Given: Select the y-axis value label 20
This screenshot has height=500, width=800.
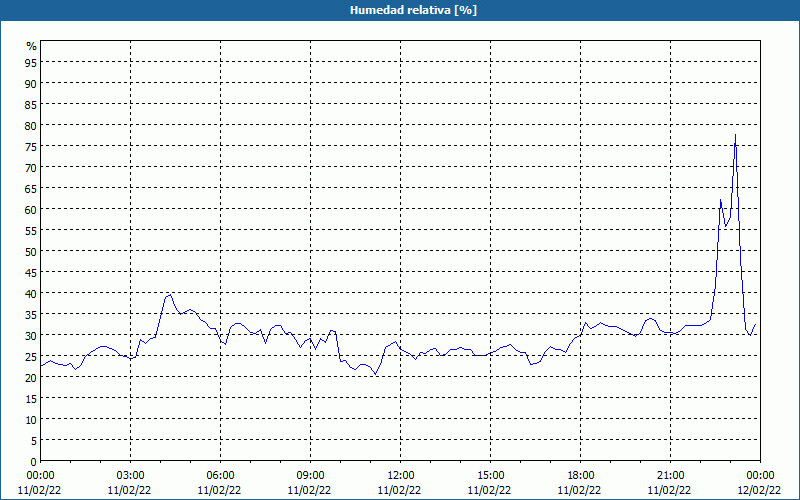Looking at the screenshot, I should 31,377.
